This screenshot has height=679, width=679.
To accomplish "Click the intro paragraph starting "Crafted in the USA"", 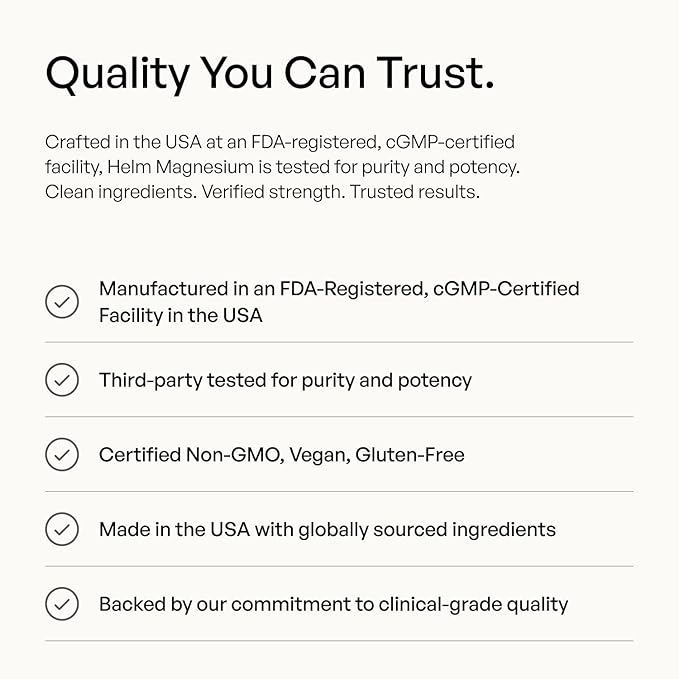I will (282, 167).
